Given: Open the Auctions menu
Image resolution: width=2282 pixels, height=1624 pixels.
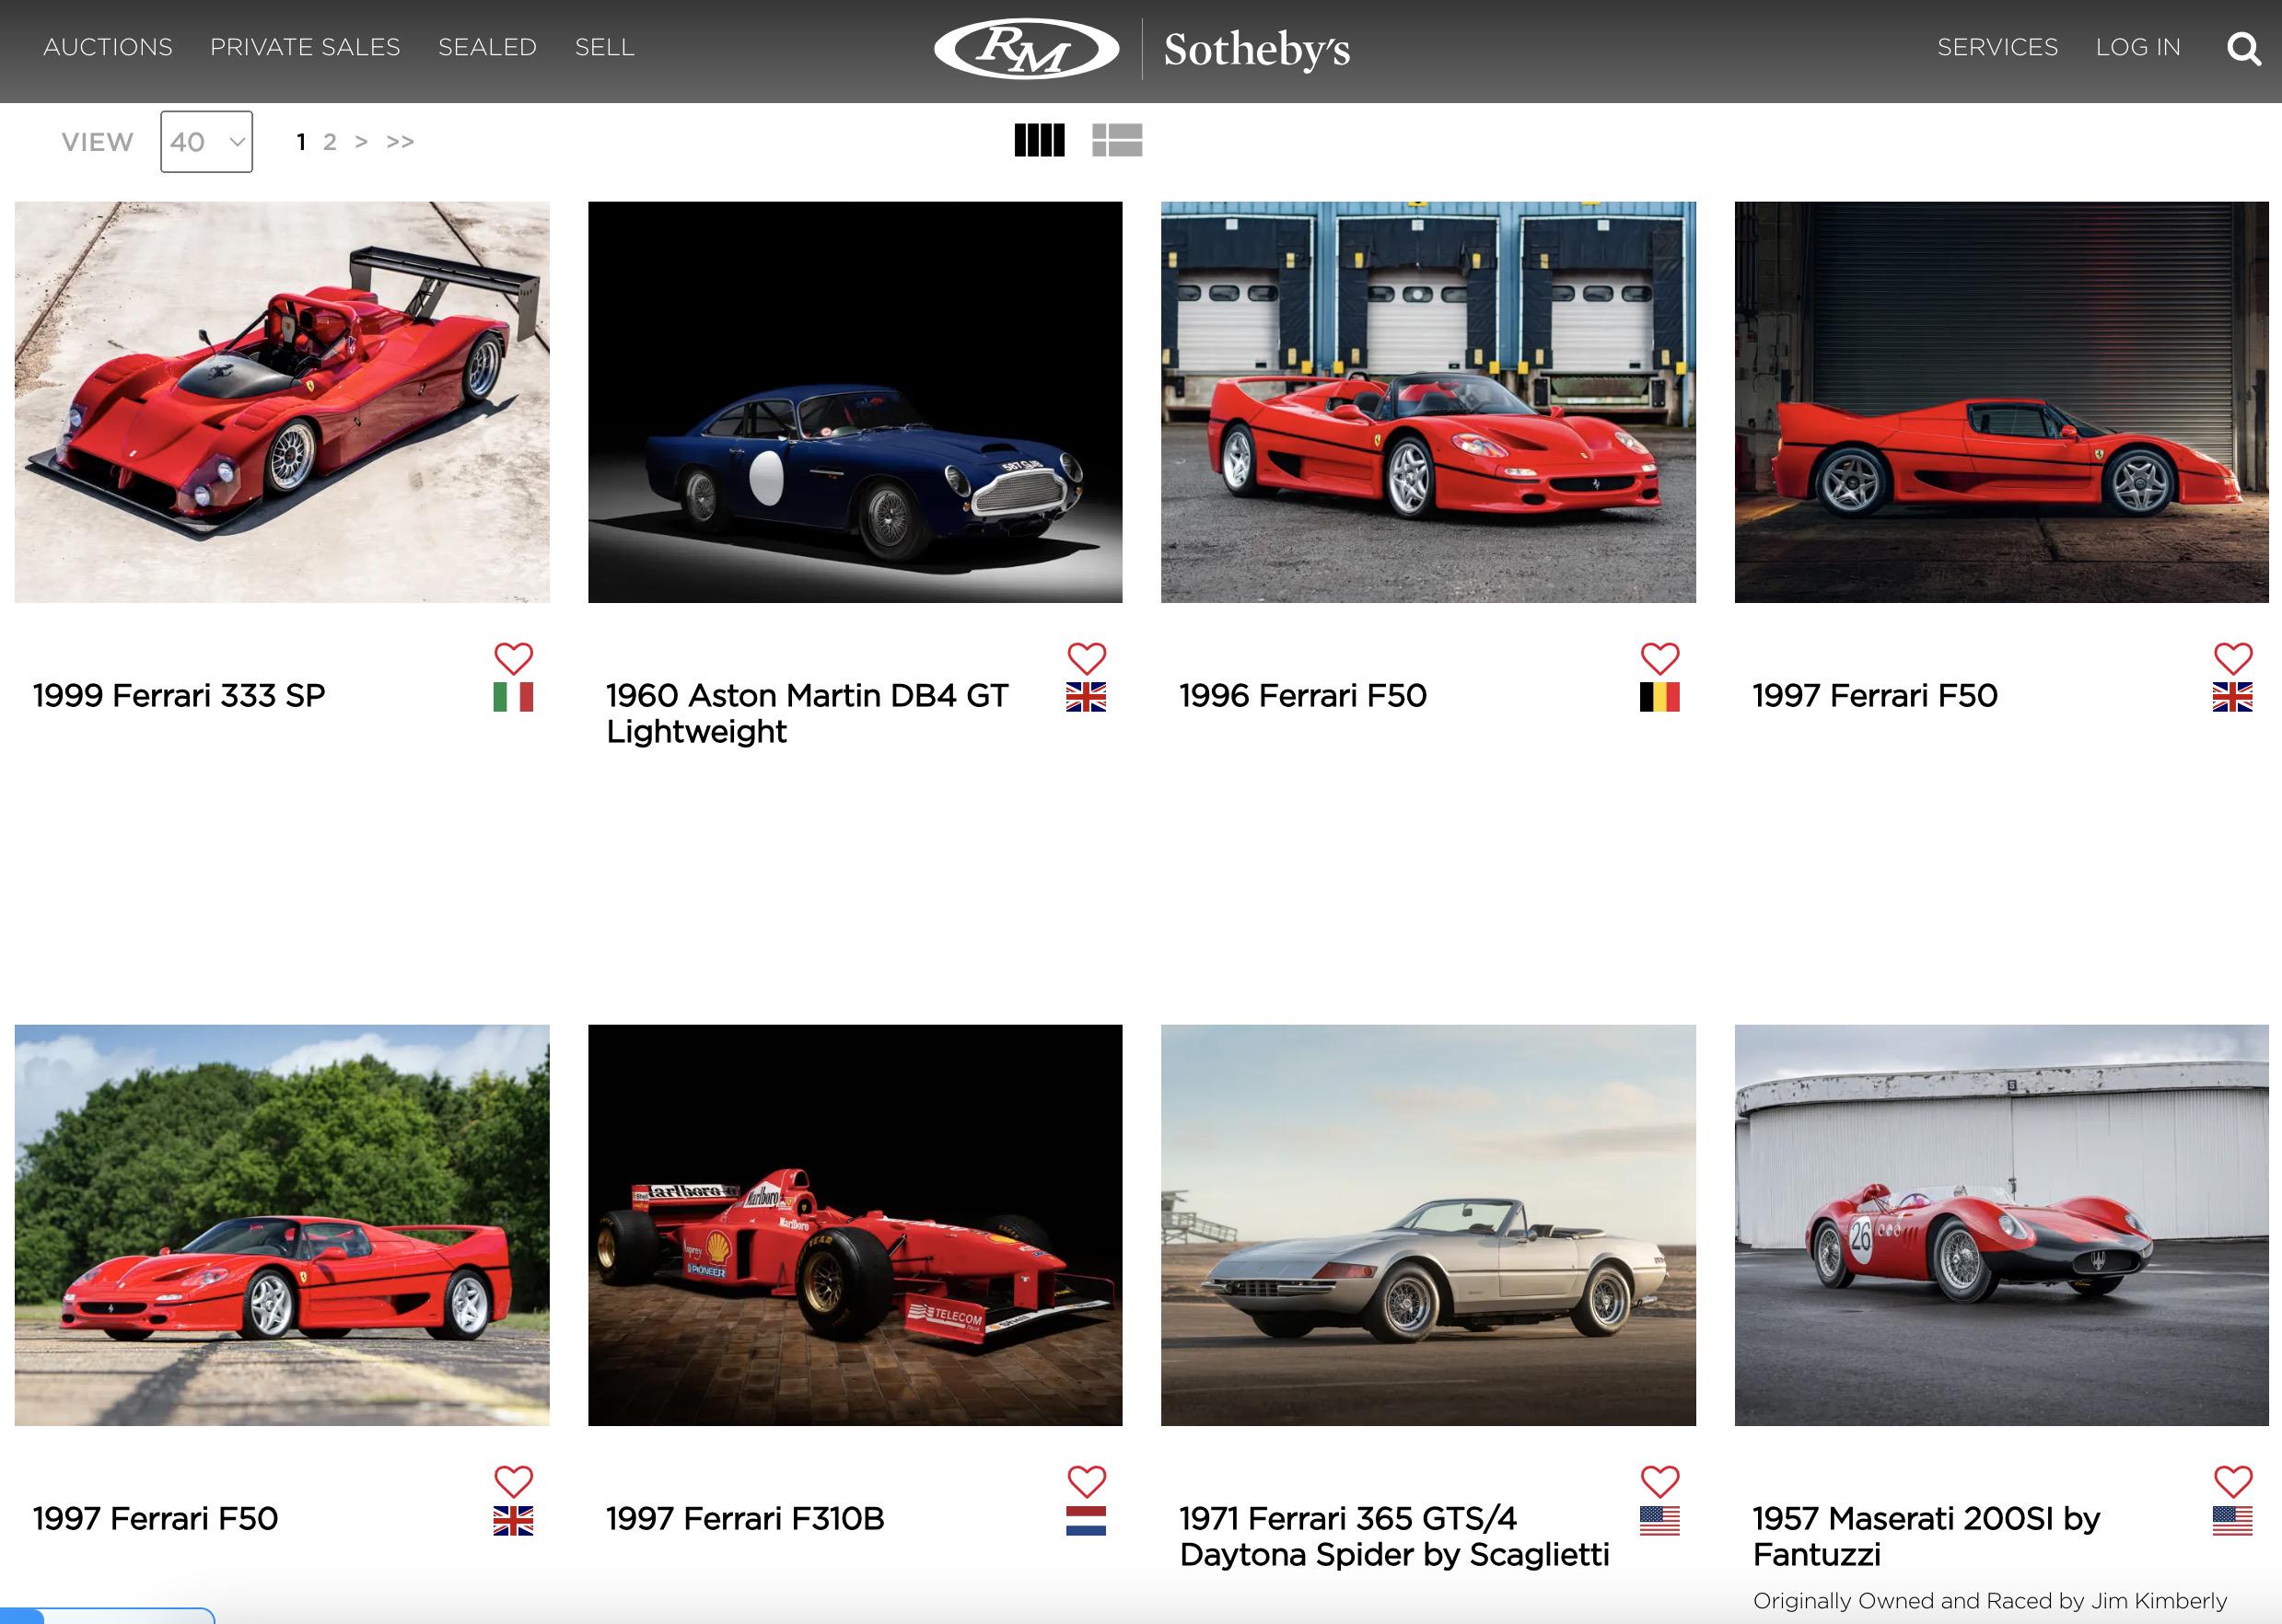Looking at the screenshot, I should [x=108, y=47].
